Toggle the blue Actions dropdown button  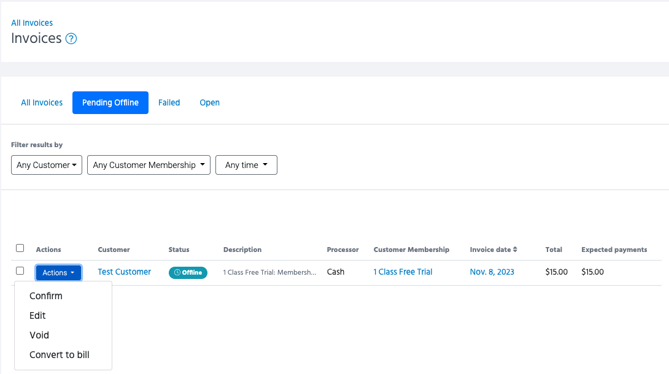[58, 273]
